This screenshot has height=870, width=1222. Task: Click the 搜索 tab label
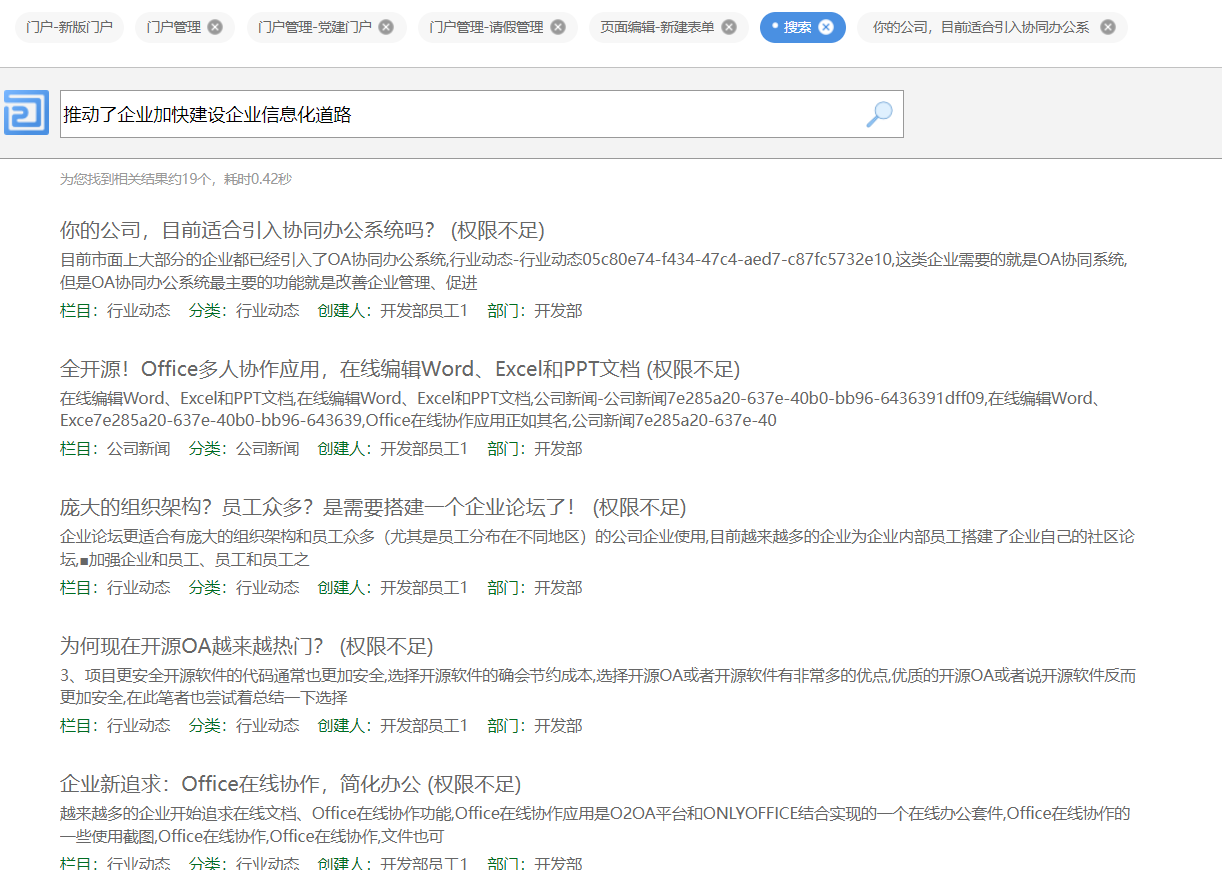(x=797, y=28)
